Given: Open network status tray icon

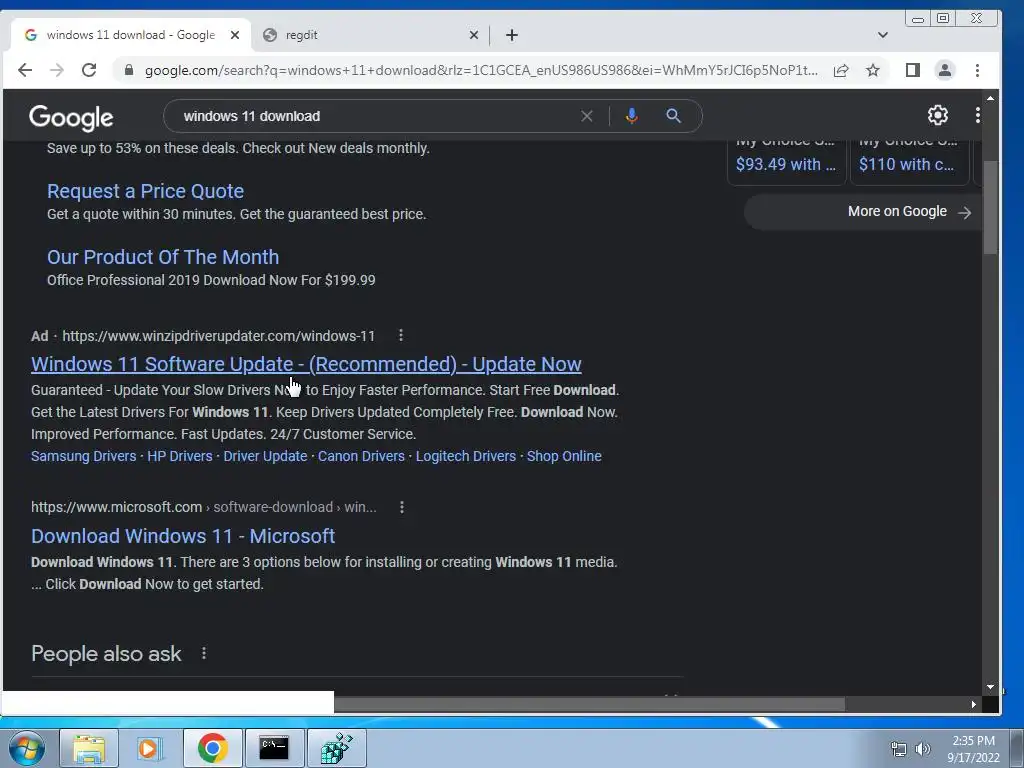Looking at the screenshot, I should (x=899, y=749).
